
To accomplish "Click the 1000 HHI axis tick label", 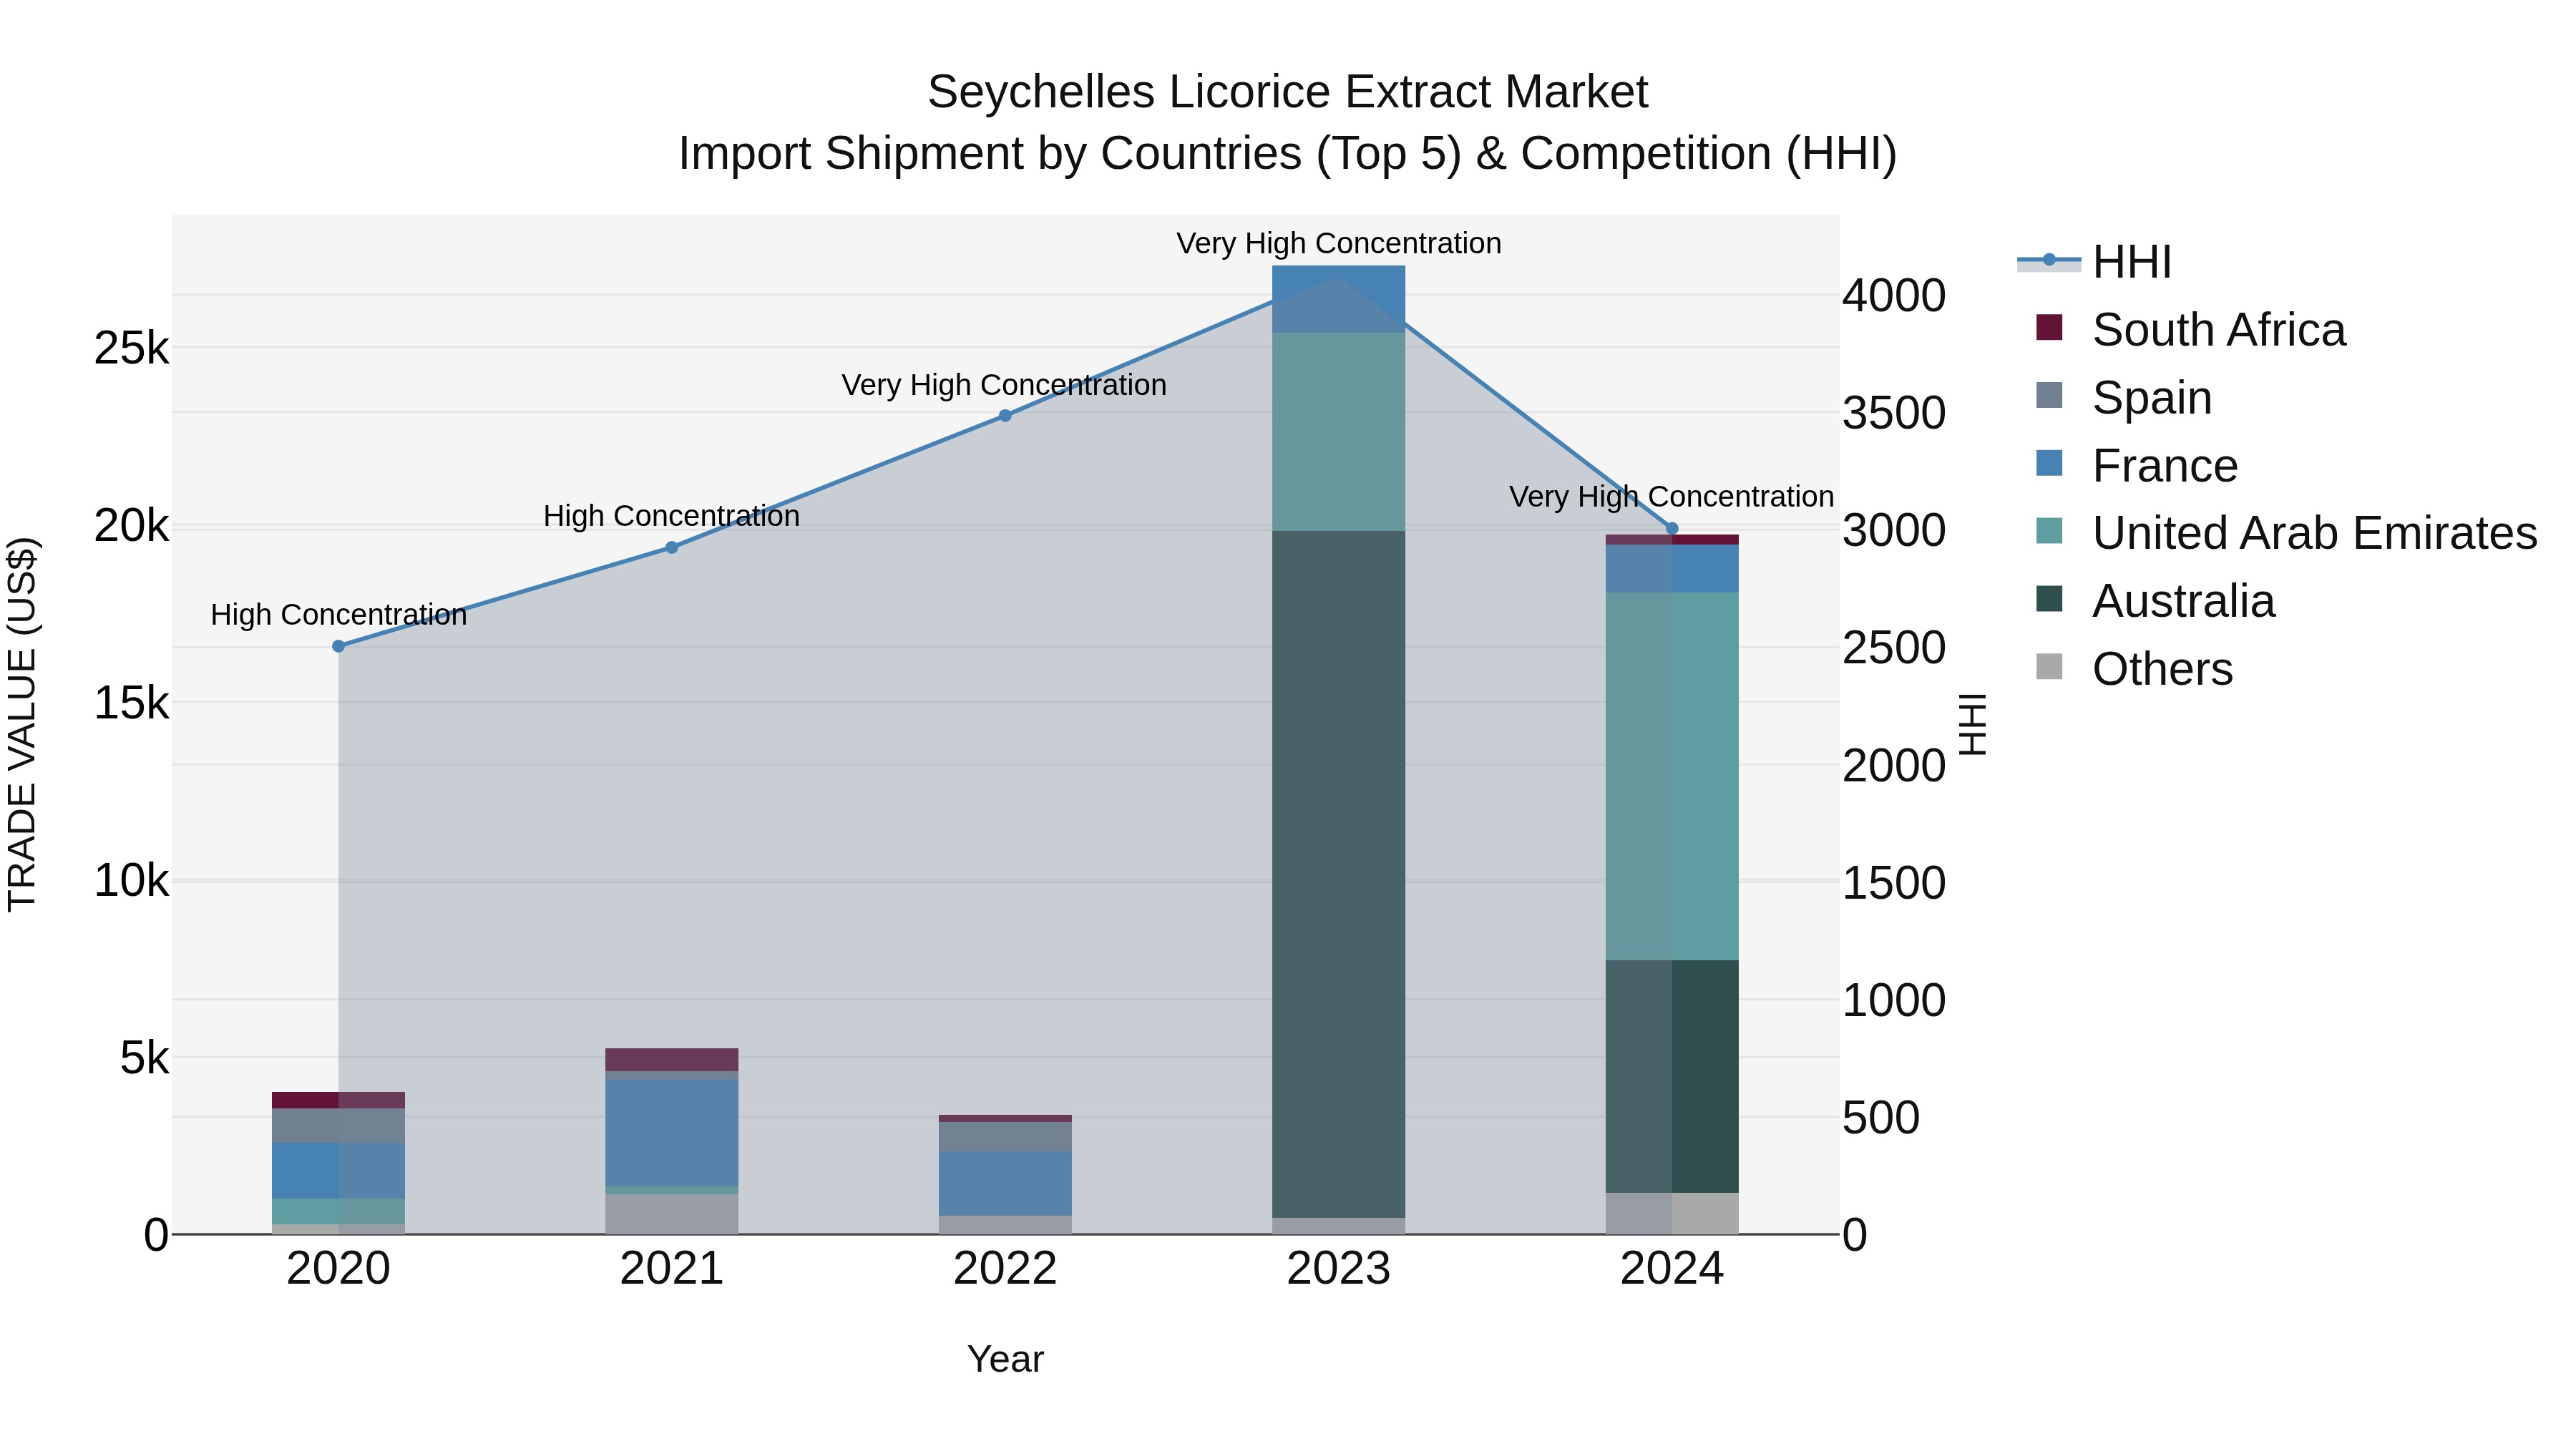I will (x=1894, y=1001).
